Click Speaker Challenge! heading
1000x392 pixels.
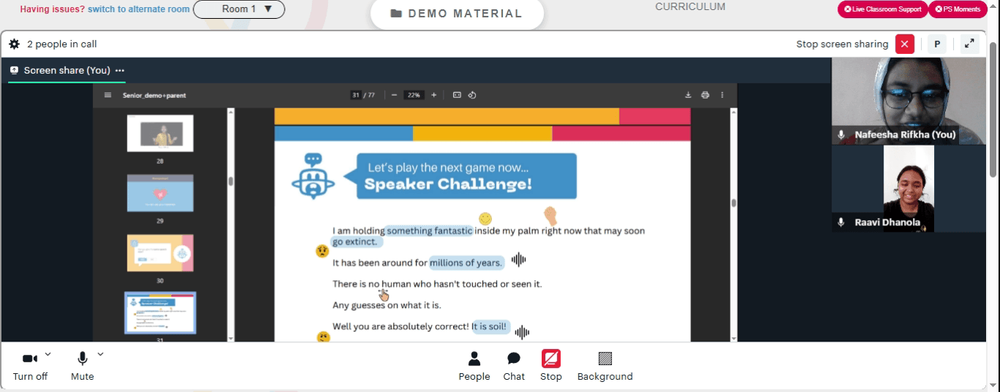point(448,185)
